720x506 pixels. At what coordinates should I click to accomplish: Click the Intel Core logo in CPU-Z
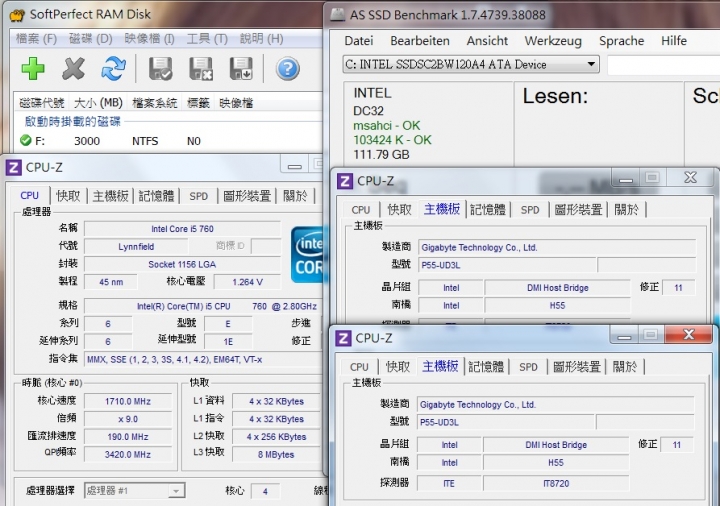pos(307,255)
